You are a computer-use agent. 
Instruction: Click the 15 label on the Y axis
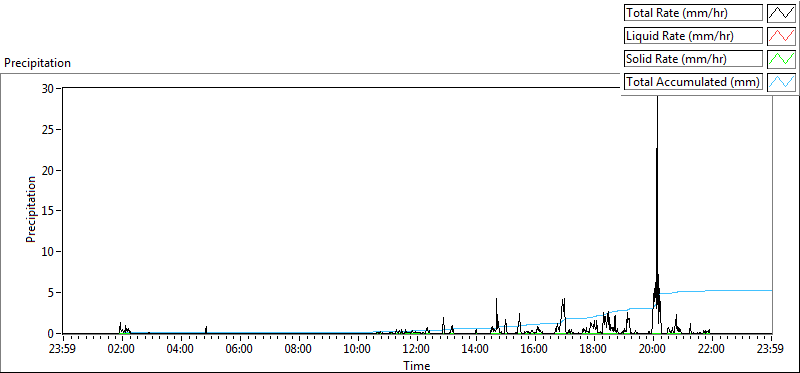tap(48, 211)
